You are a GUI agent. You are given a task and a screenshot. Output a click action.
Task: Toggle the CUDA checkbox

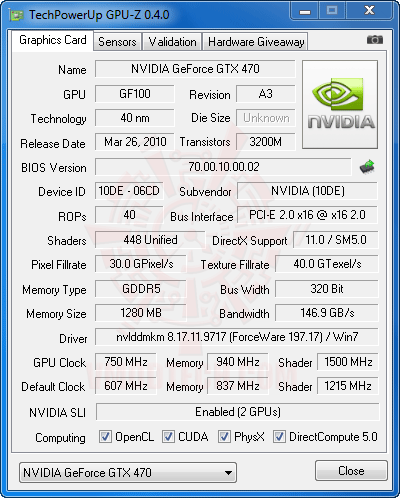168,436
